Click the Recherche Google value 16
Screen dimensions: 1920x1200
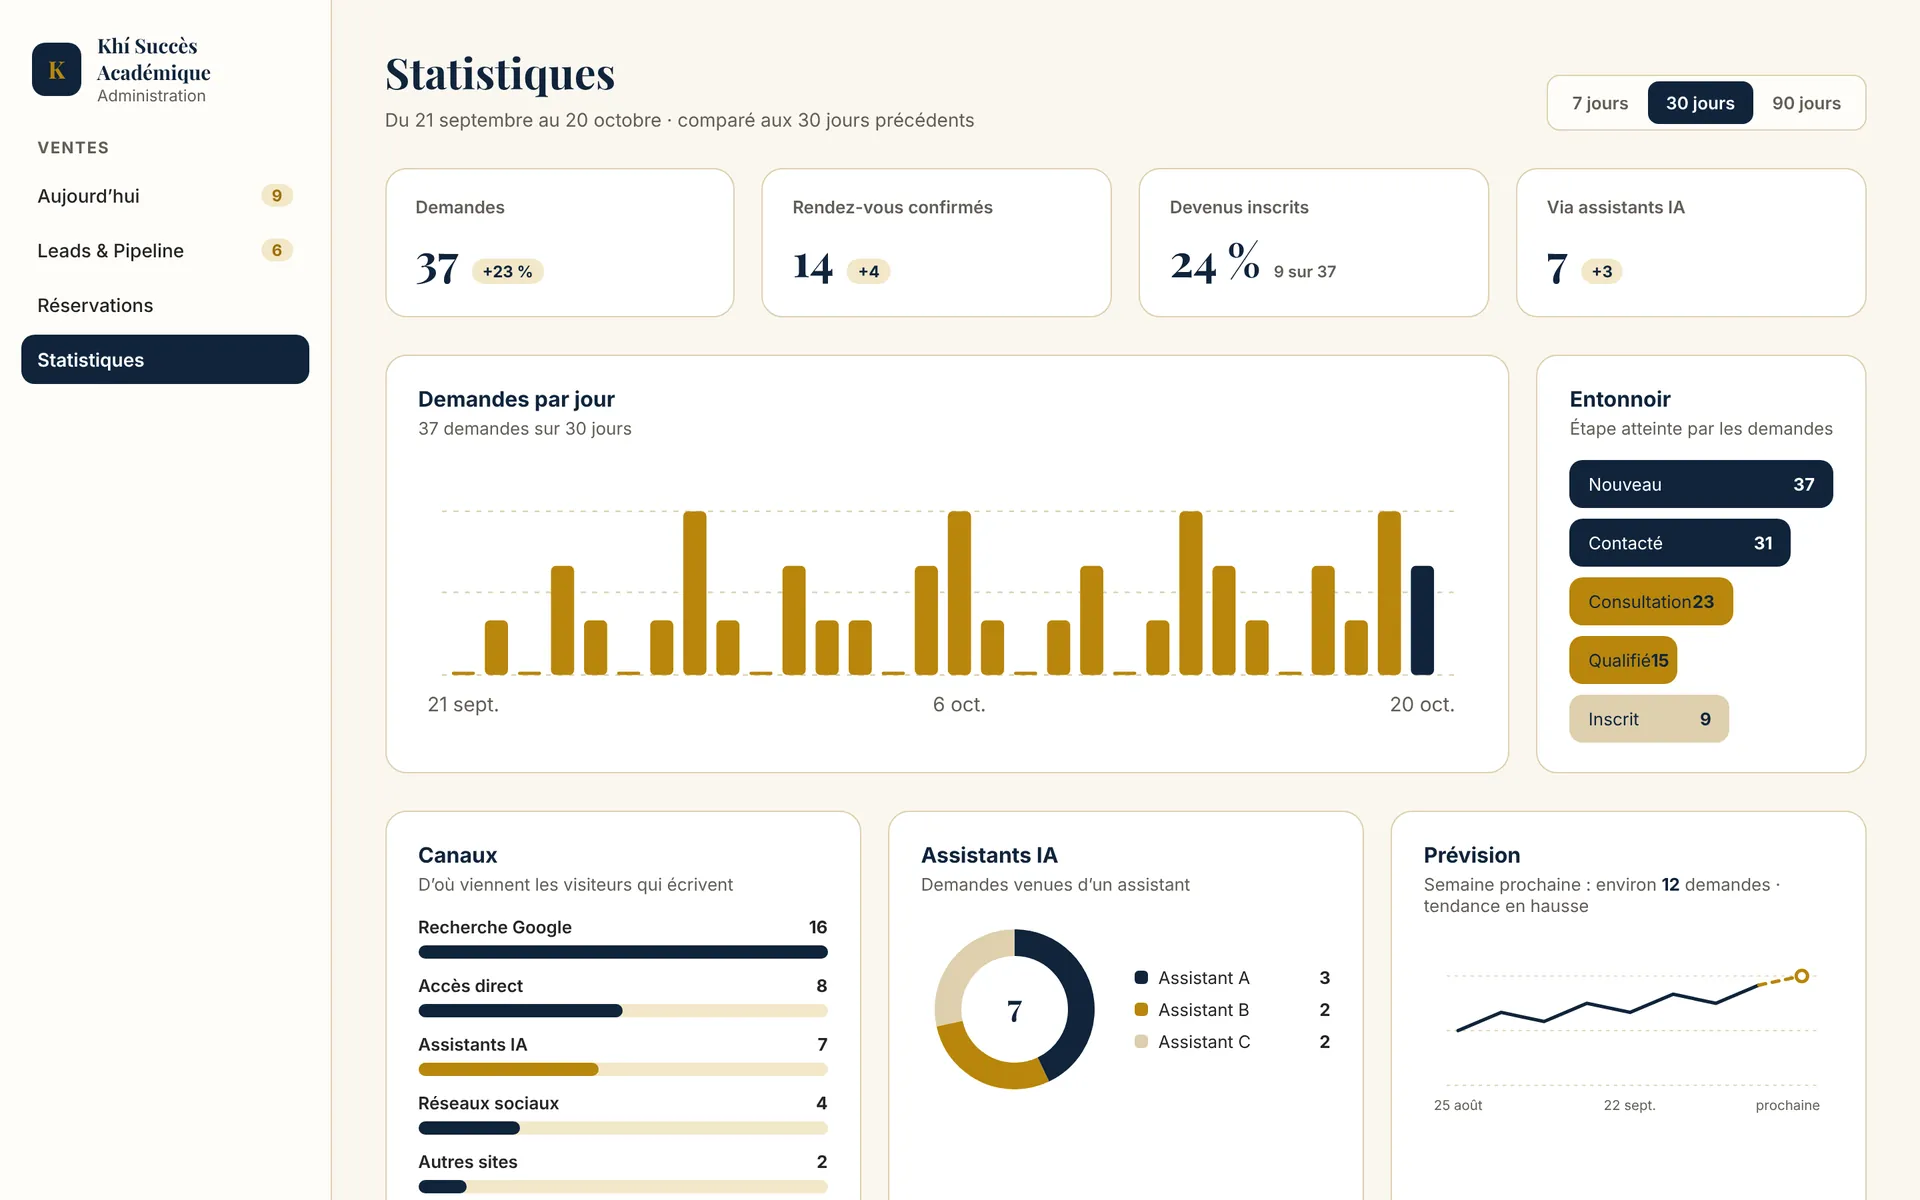[x=818, y=927]
